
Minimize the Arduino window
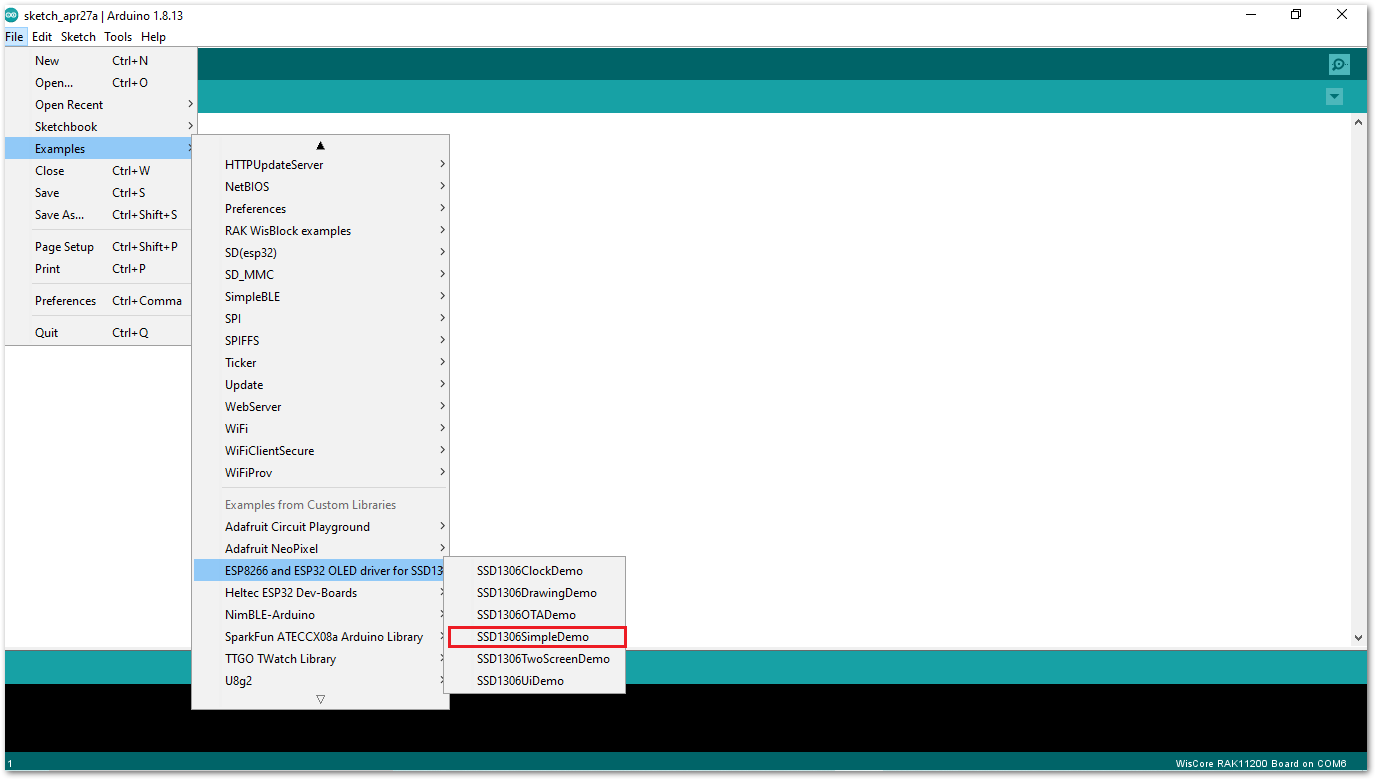(1251, 15)
